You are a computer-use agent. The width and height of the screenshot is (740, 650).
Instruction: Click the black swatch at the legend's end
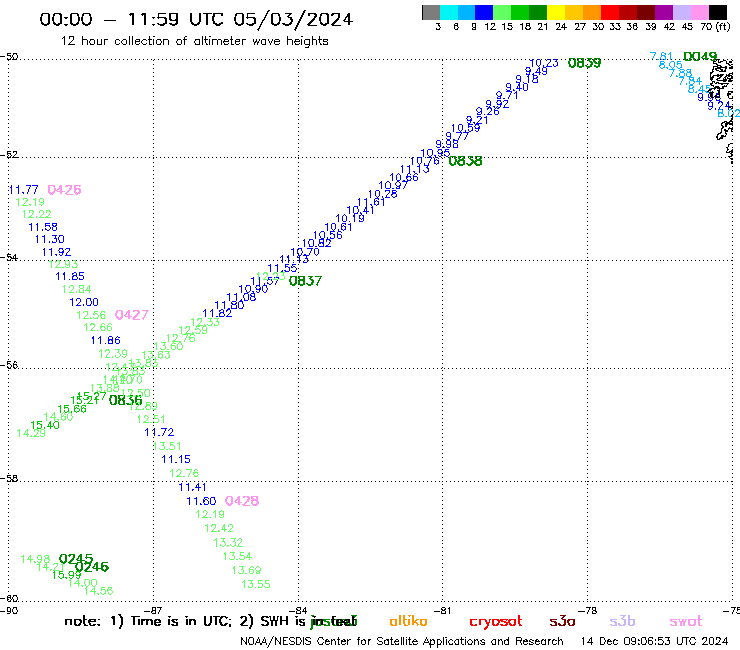point(717,12)
